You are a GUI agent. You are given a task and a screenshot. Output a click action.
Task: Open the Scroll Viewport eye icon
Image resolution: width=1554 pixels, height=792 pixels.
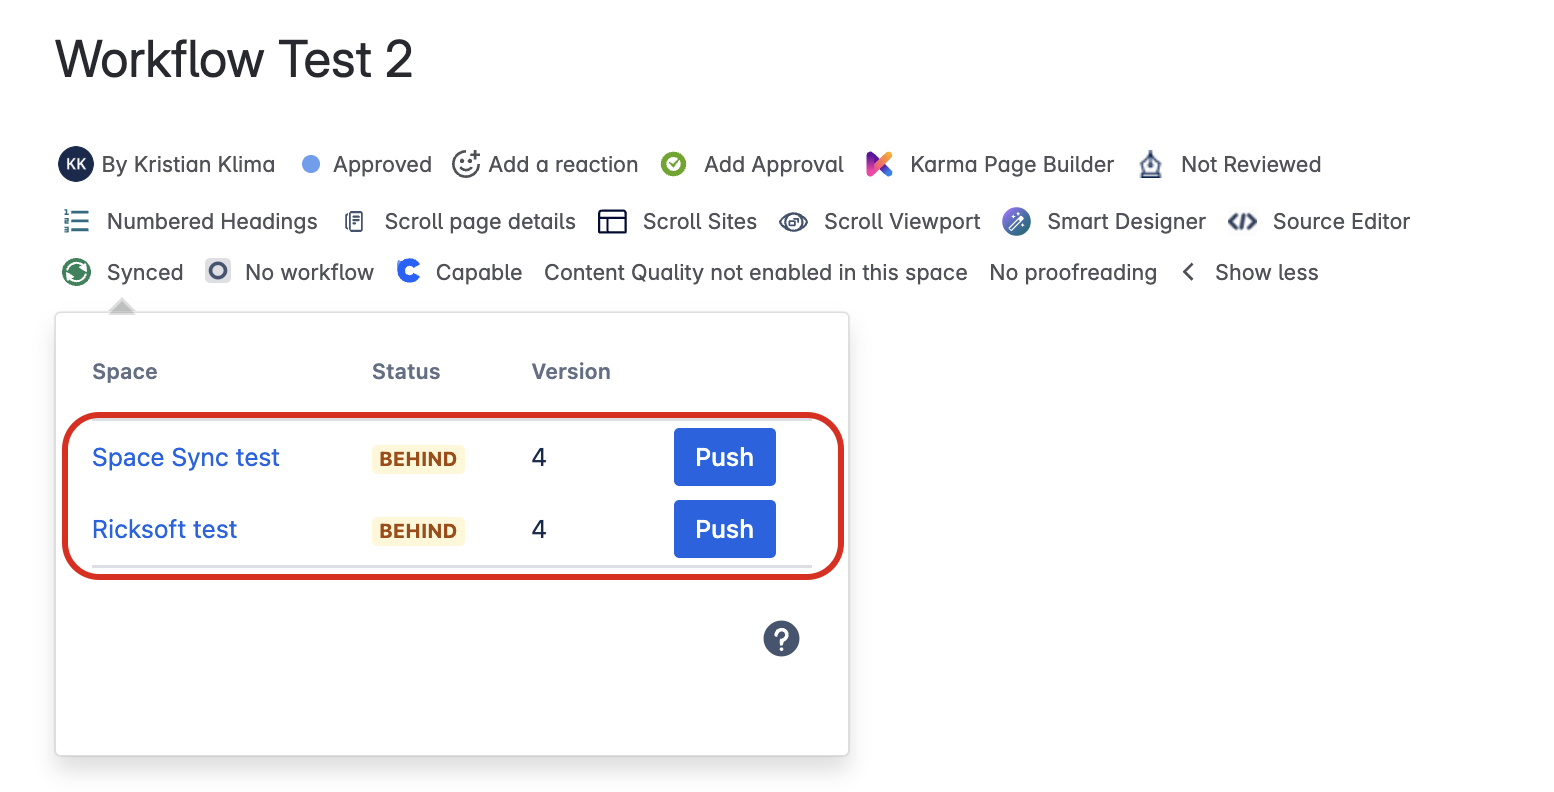coord(793,222)
